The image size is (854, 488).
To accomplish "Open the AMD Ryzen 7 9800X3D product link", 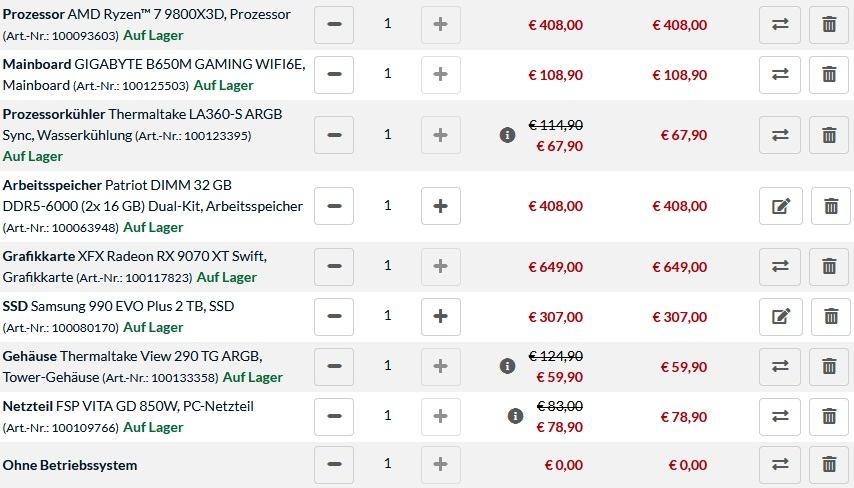I will tap(179, 15).
